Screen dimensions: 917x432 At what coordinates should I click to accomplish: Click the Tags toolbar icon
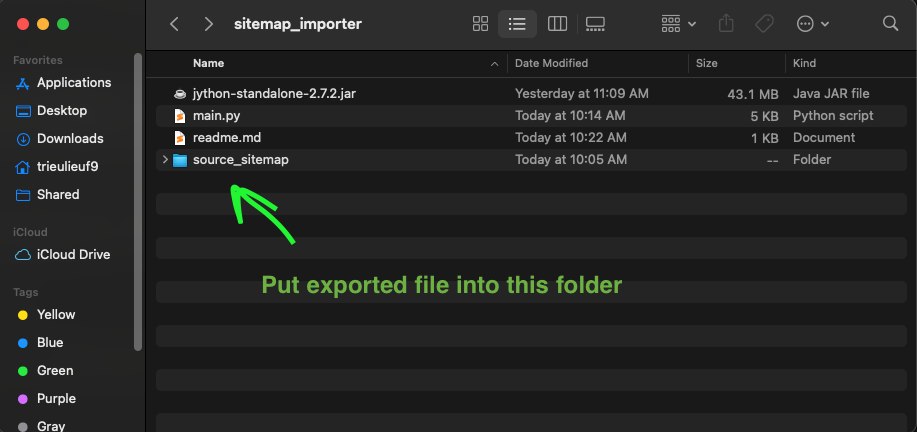coord(764,24)
